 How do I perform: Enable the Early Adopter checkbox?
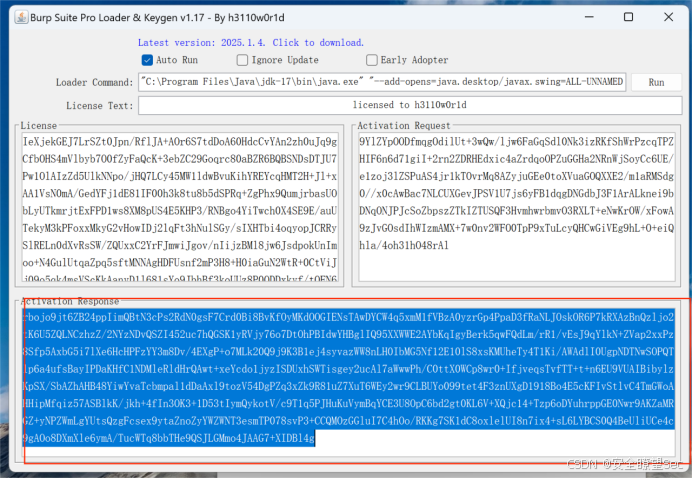click(x=372, y=60)
